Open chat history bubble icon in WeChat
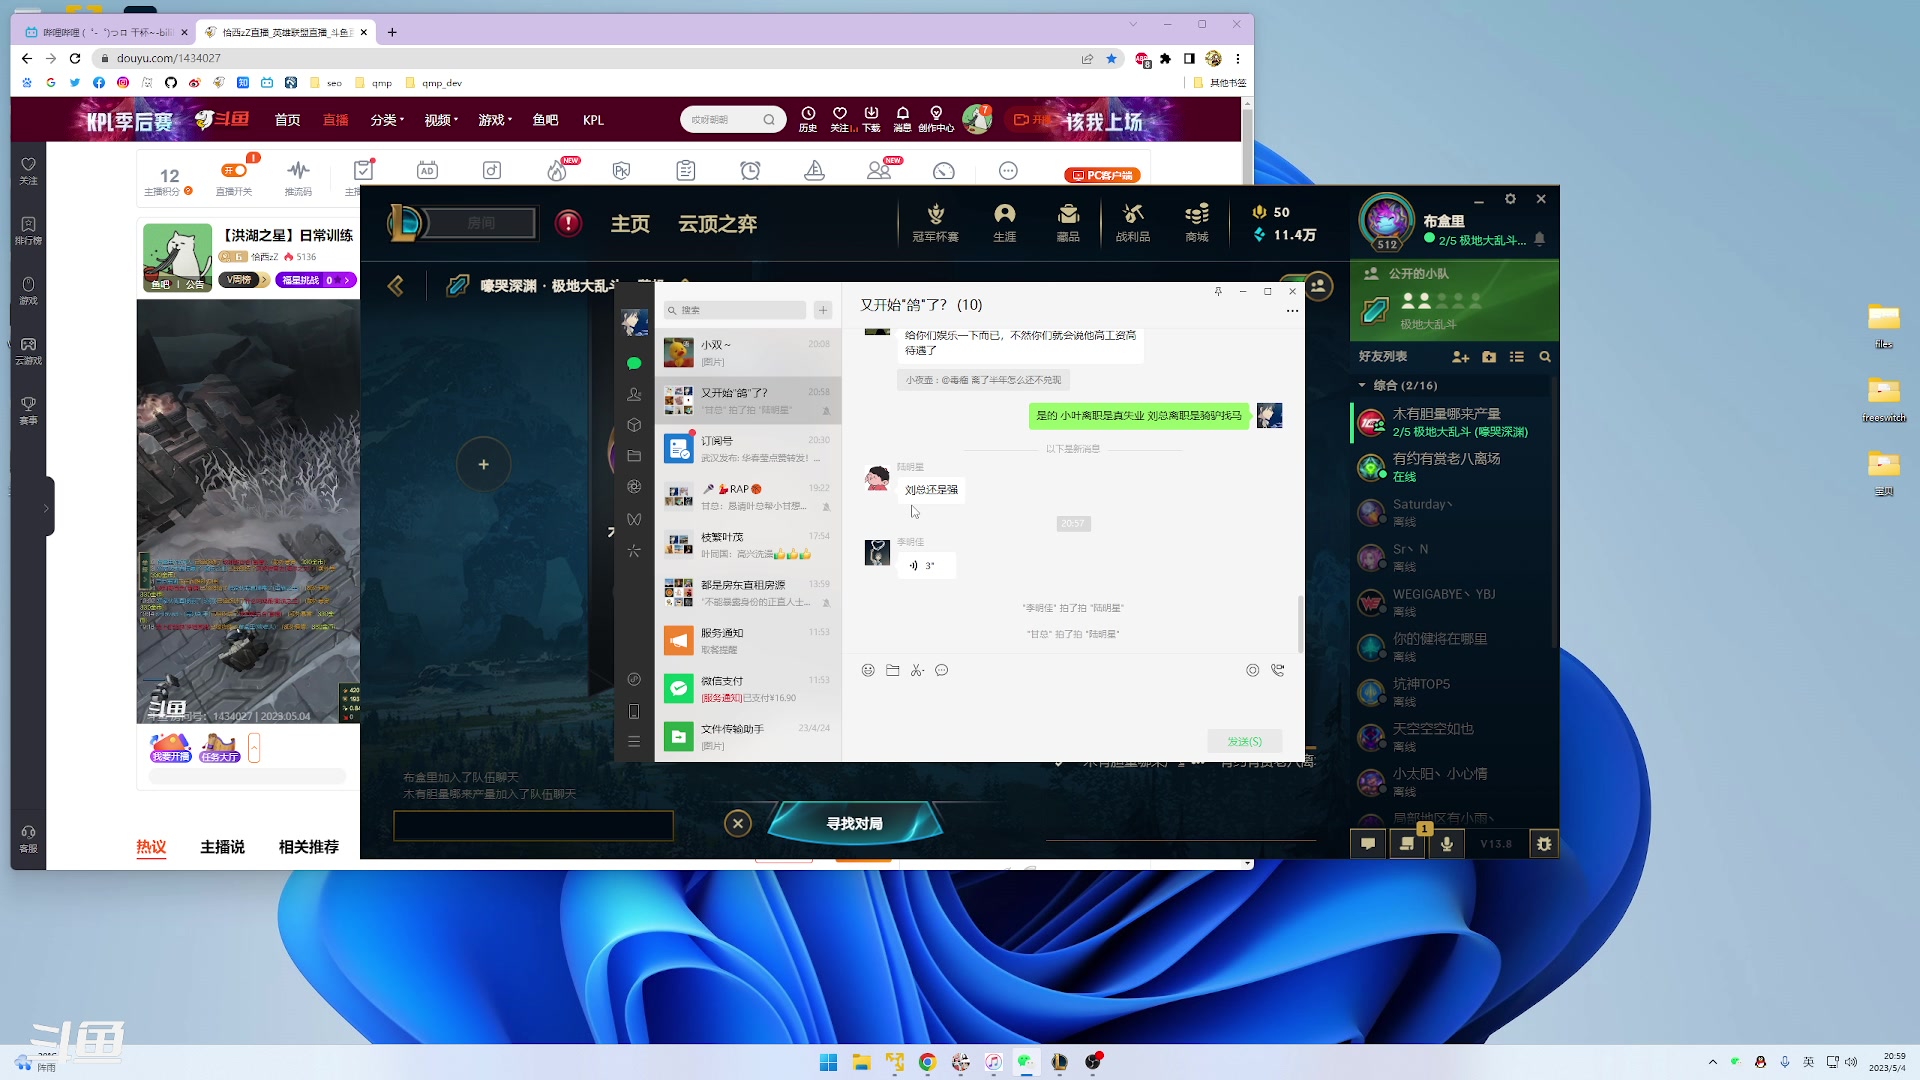This screenshot has width=1920, height=1080. [941, 670]
